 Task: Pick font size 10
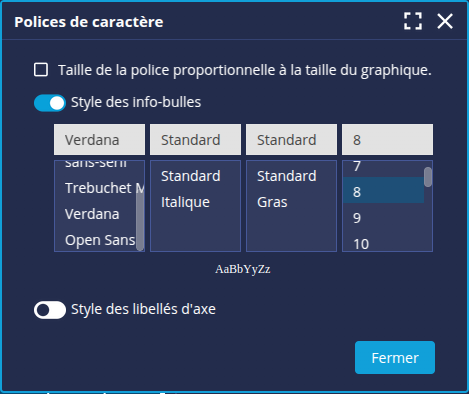coord(383,244)
